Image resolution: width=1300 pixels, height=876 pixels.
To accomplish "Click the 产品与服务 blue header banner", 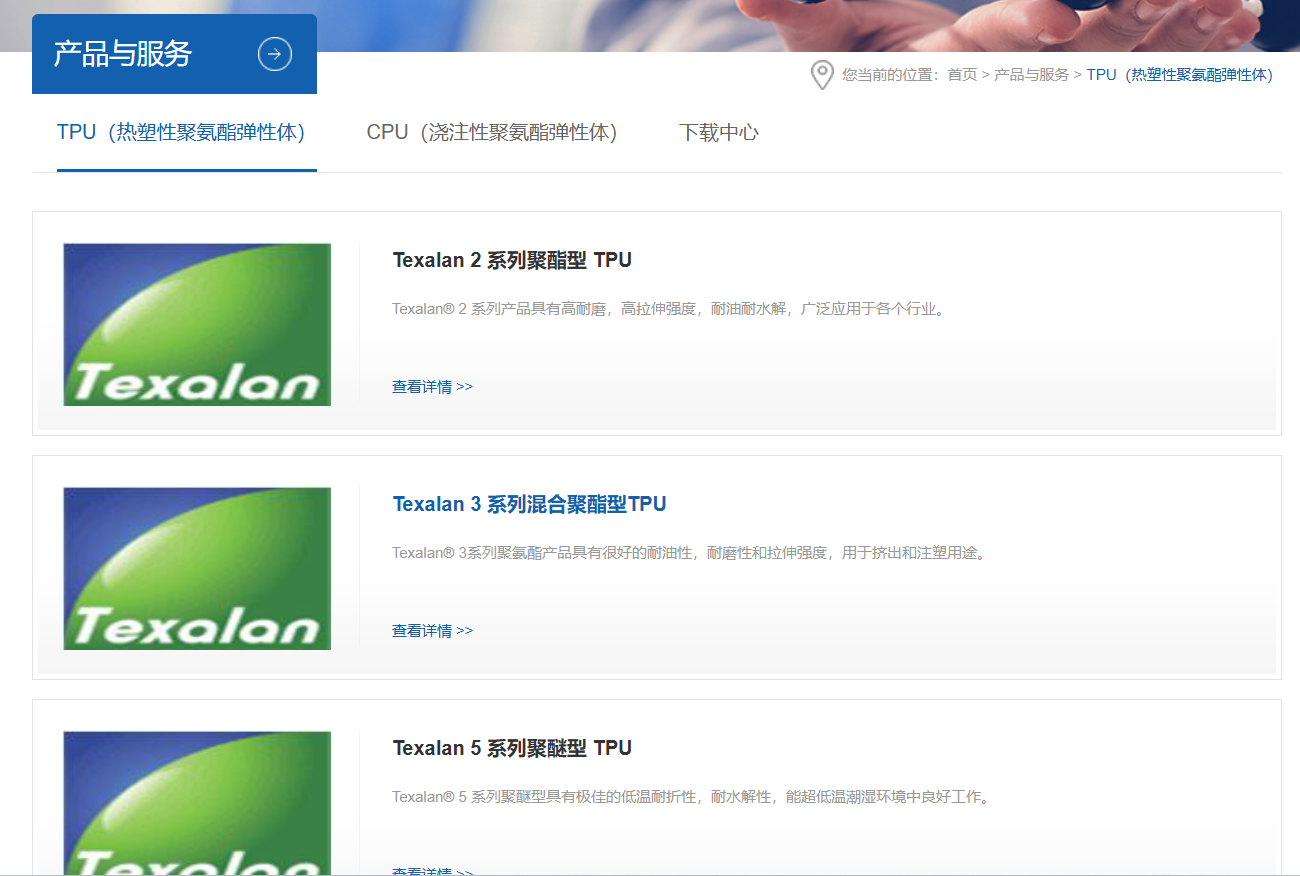I will (174, 54).
